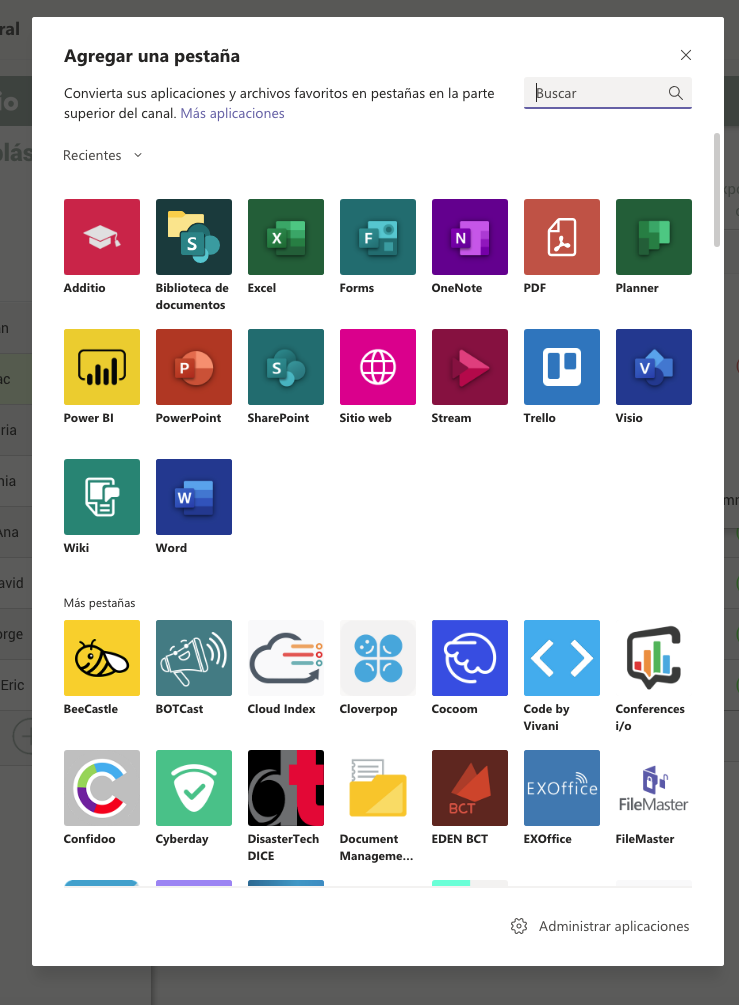Pick the BeeCastle app
This screenshot has height=1005, width=739.
pos(102,658)
